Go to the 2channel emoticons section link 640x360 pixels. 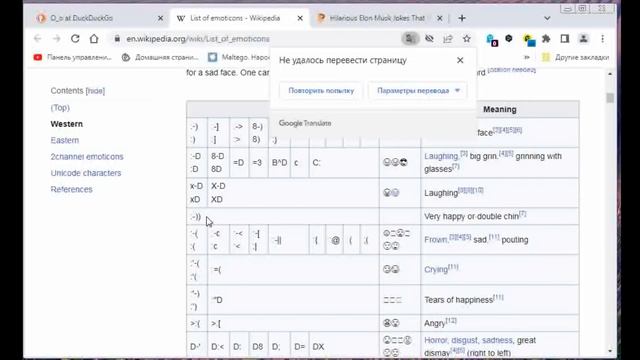point(87,156)
